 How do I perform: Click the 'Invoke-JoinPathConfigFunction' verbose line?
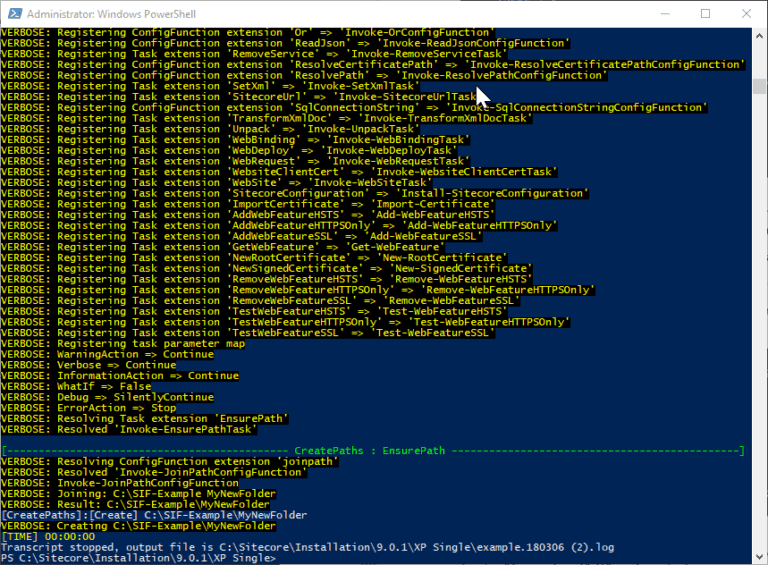click(x=142, y=483)
